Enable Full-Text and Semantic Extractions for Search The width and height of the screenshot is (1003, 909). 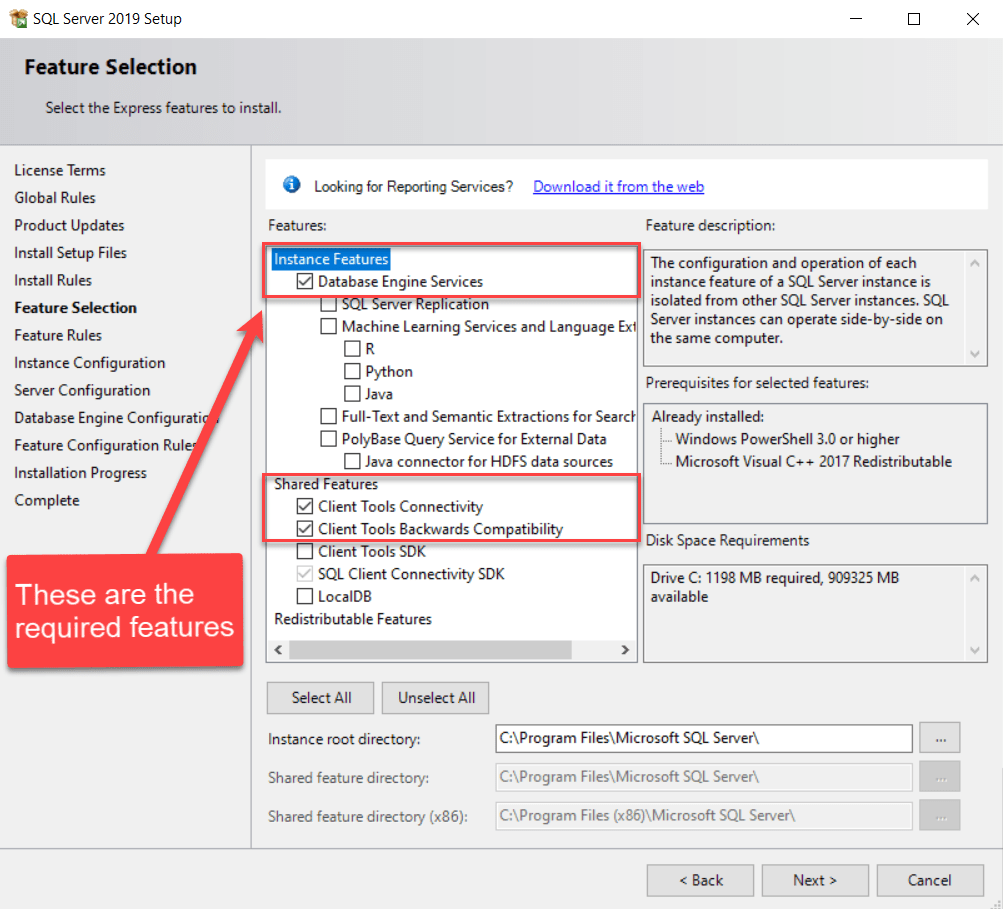[327, 416]
